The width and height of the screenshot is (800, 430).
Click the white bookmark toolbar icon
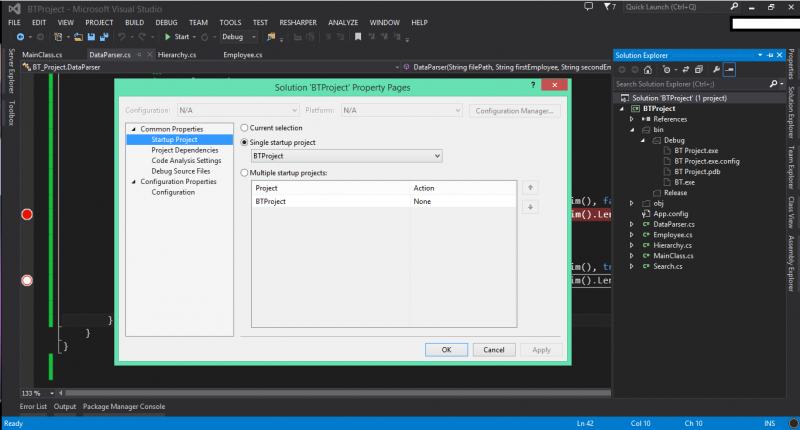(x=358, y=37)
